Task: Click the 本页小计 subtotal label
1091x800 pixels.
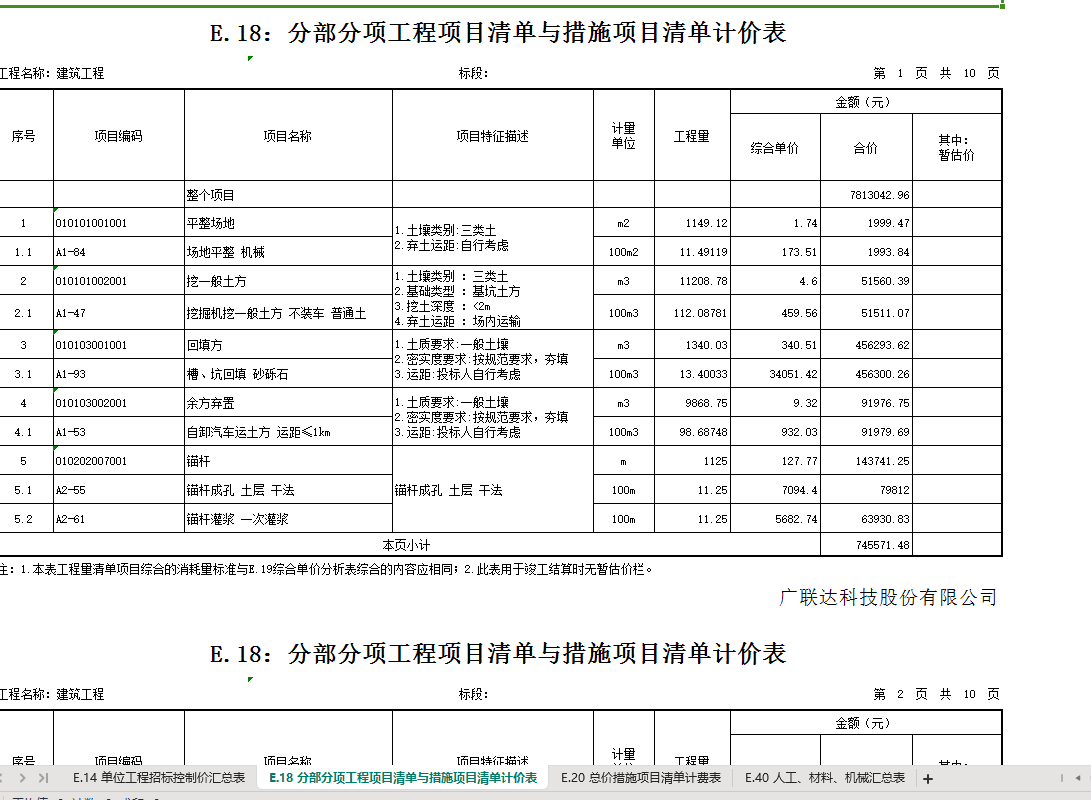Action: pos(406,545)
